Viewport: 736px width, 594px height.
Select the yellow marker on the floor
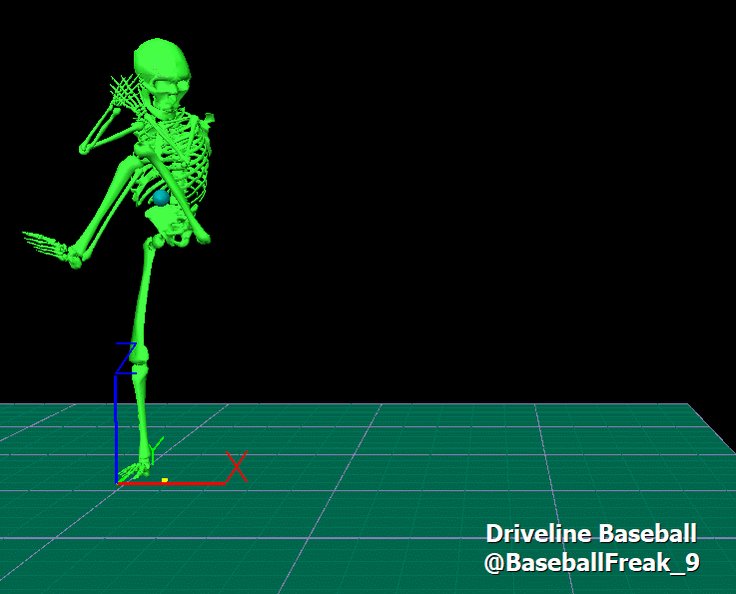[165, 480]
